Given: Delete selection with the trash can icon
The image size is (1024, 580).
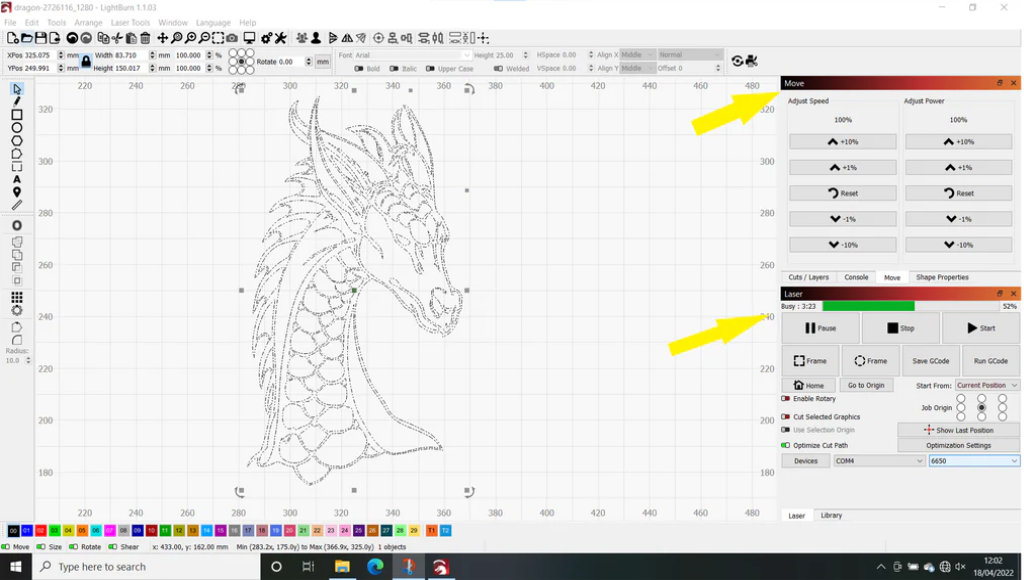Looking at the screenshot, I should 146,39.
